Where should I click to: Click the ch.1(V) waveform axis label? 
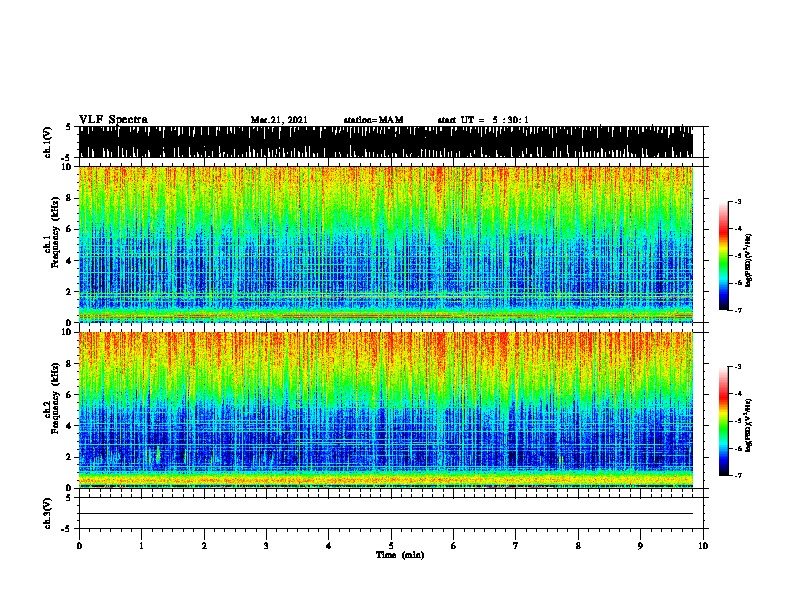click(48, 142)
